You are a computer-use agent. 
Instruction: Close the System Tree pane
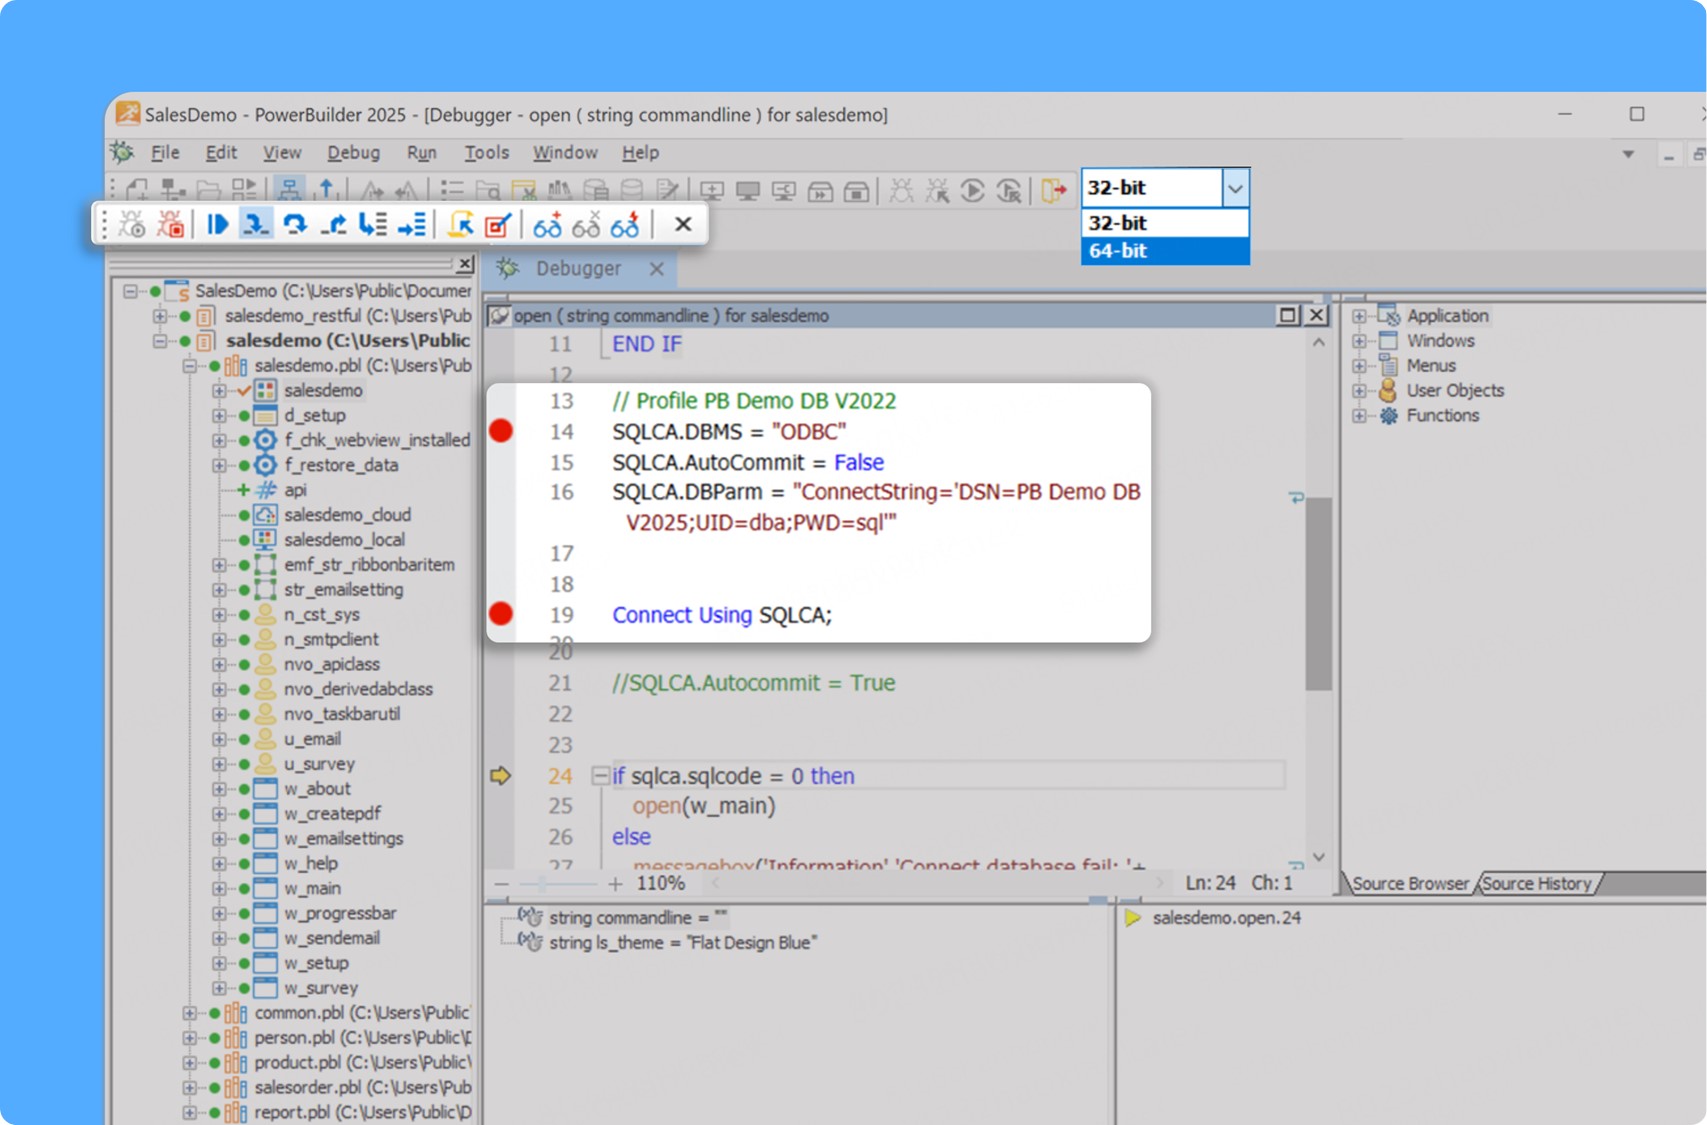click(x=465, y=264)
